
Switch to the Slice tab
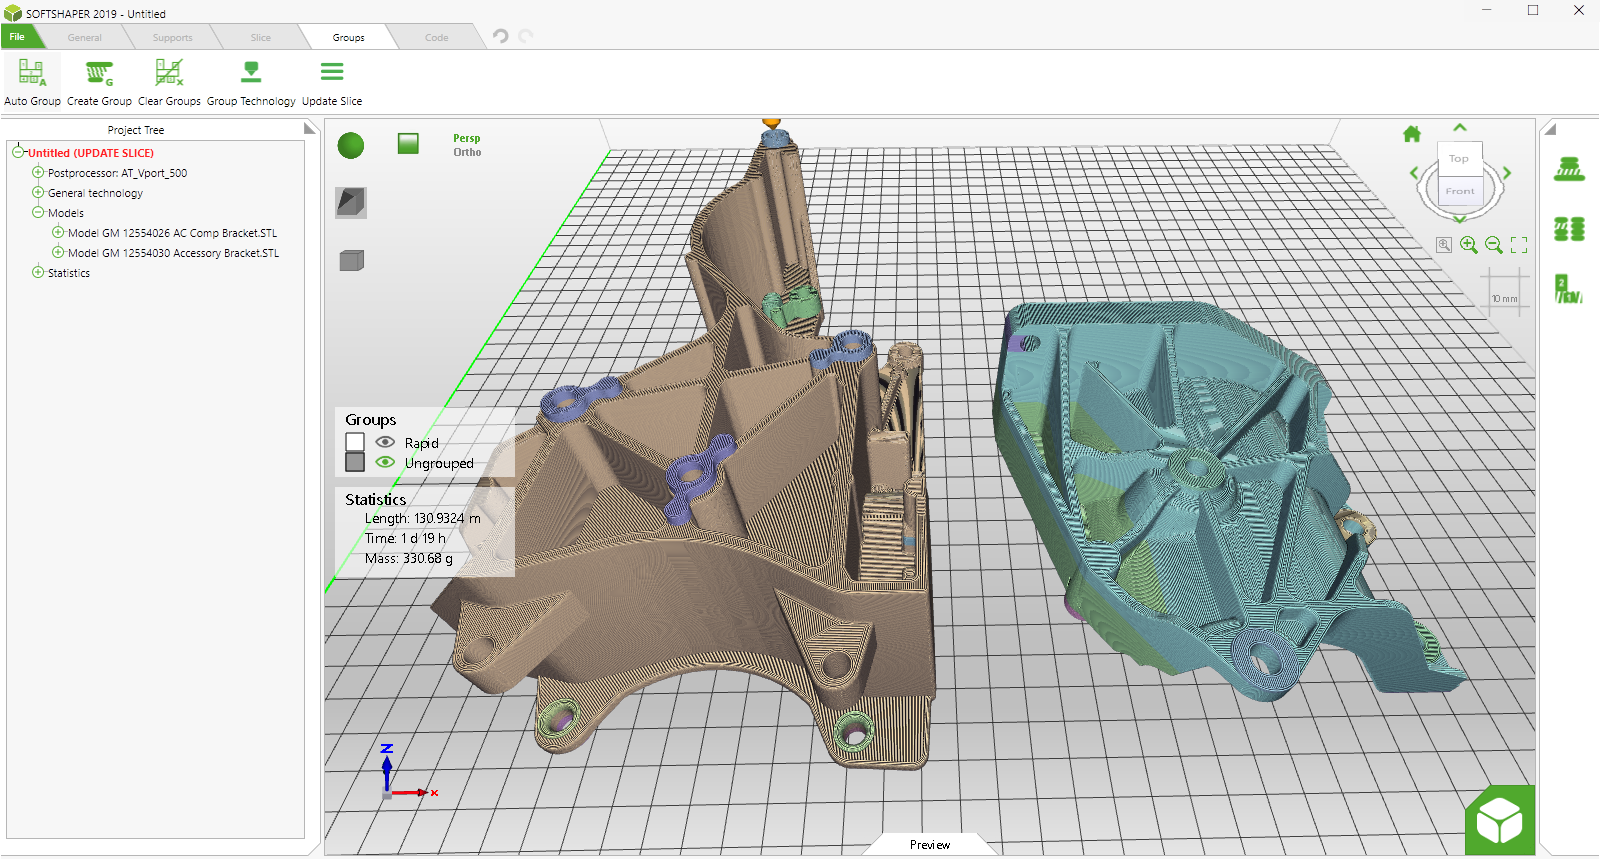261,38
